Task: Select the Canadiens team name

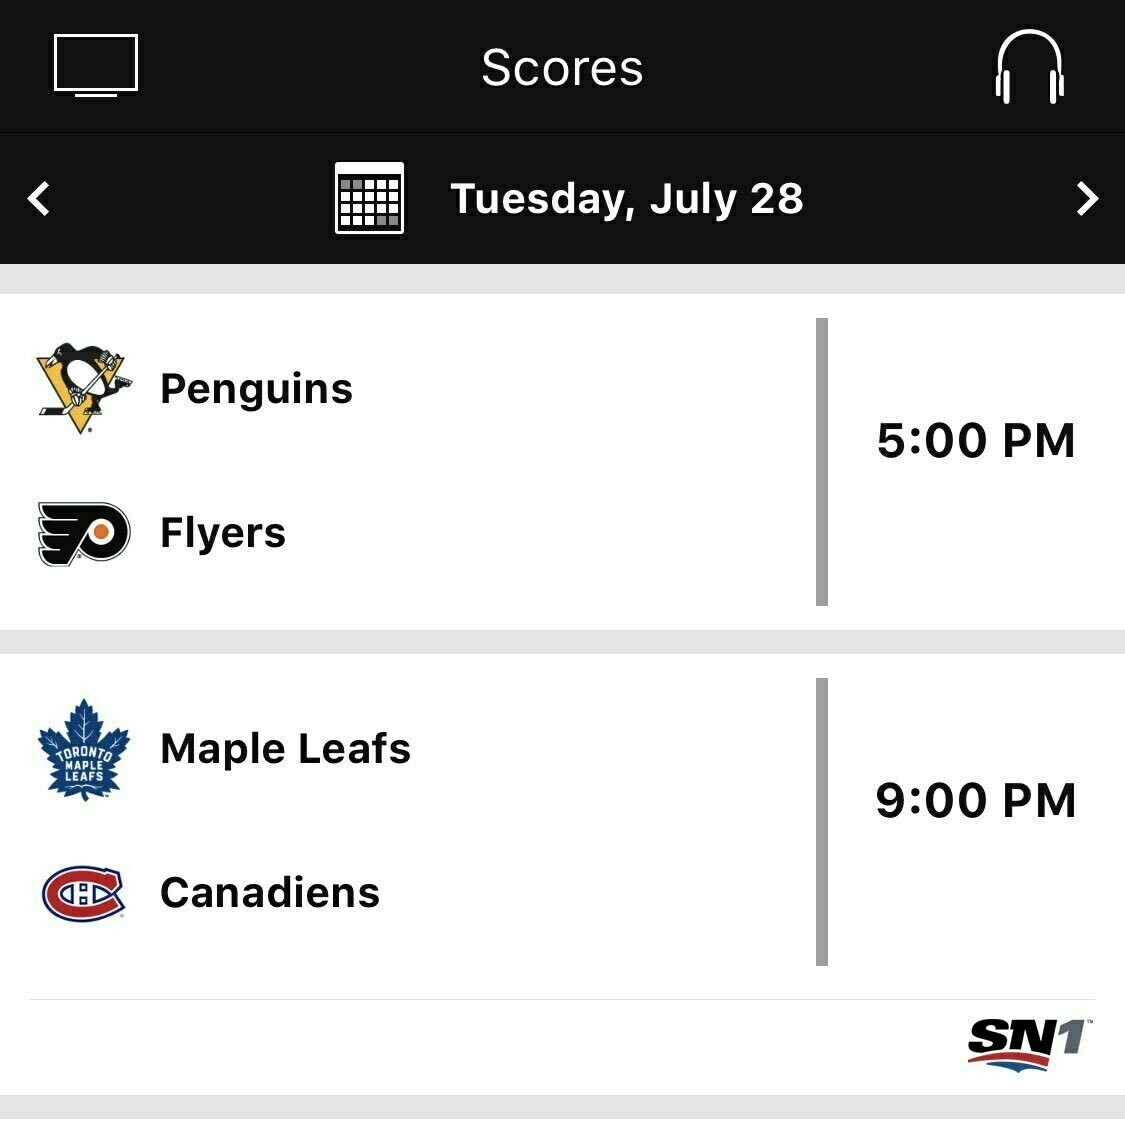Action: 269,892
